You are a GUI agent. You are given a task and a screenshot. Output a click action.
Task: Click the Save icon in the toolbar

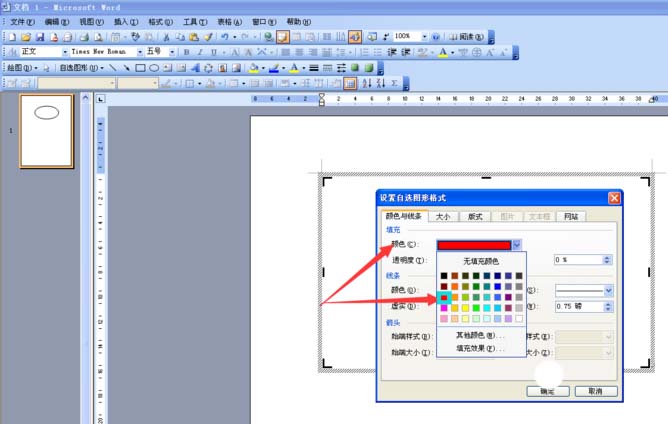(x=41, y=36)
